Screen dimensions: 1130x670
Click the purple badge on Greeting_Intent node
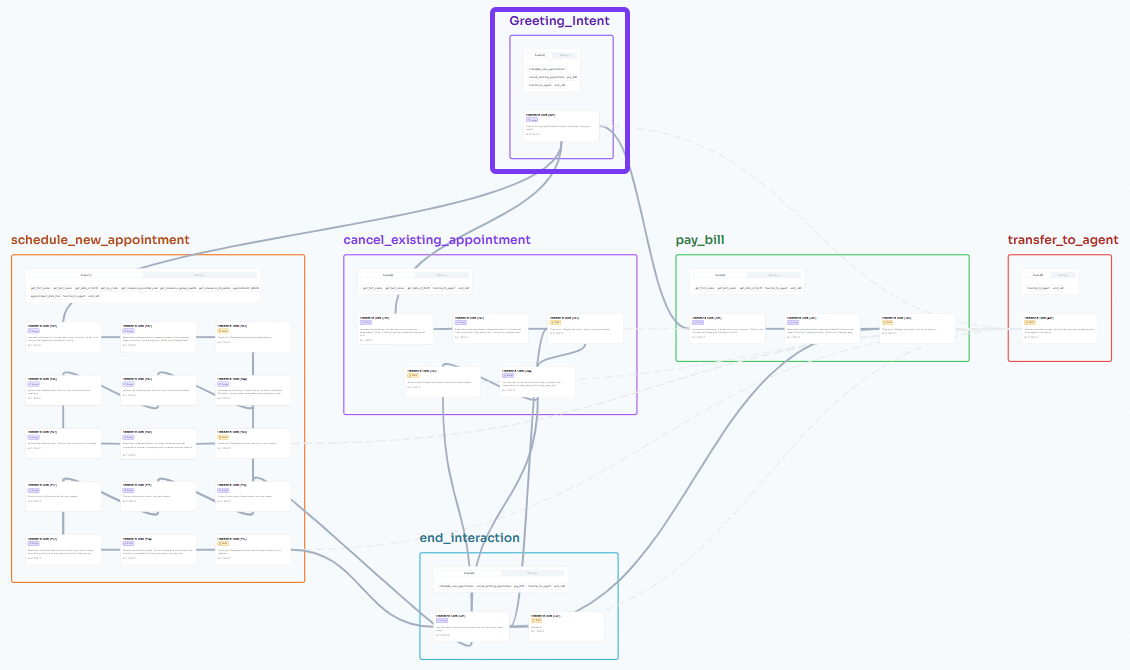[531, 120]
